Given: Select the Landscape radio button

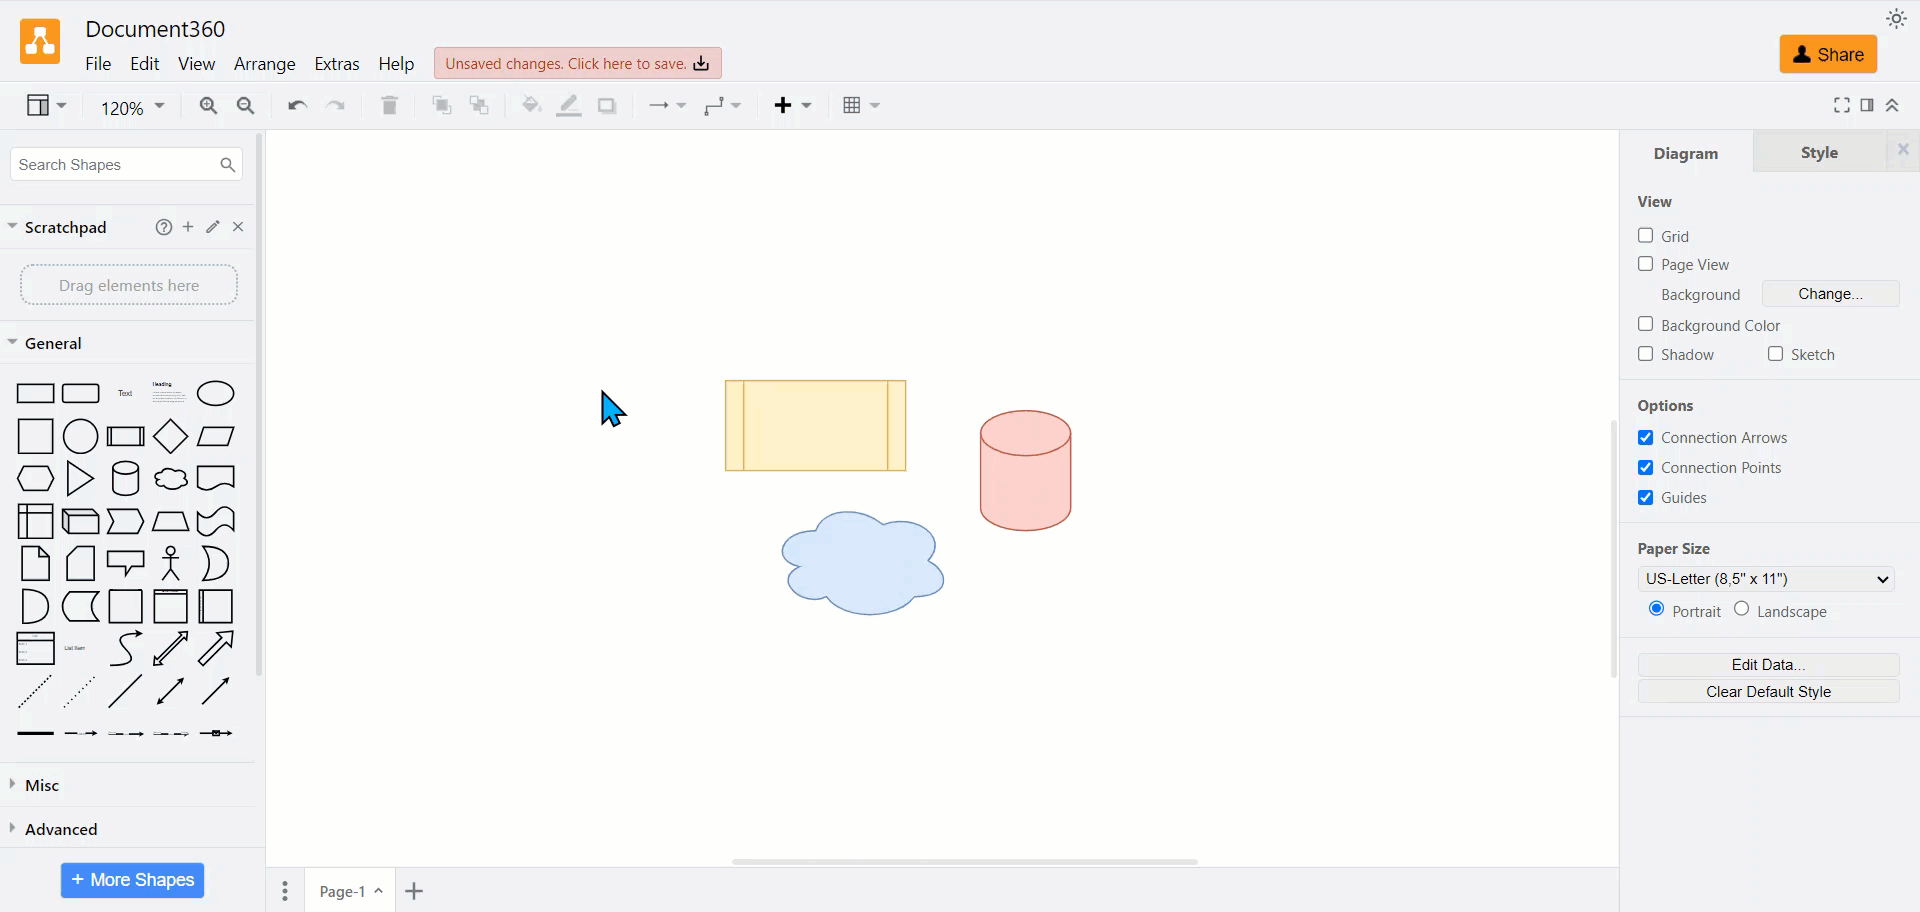Looking at the screenshot, I should pyautogui.click(x=1742, y=609).
